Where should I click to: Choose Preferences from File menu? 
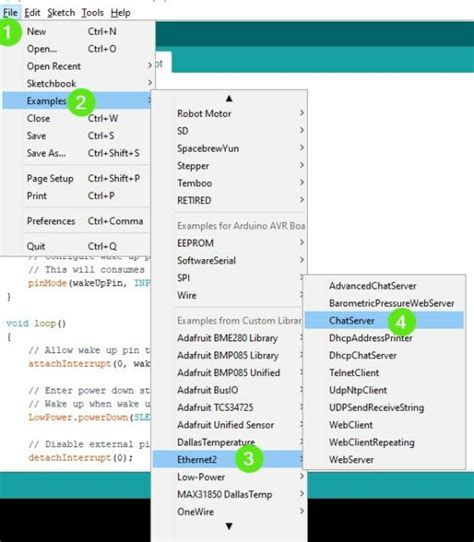77,221
